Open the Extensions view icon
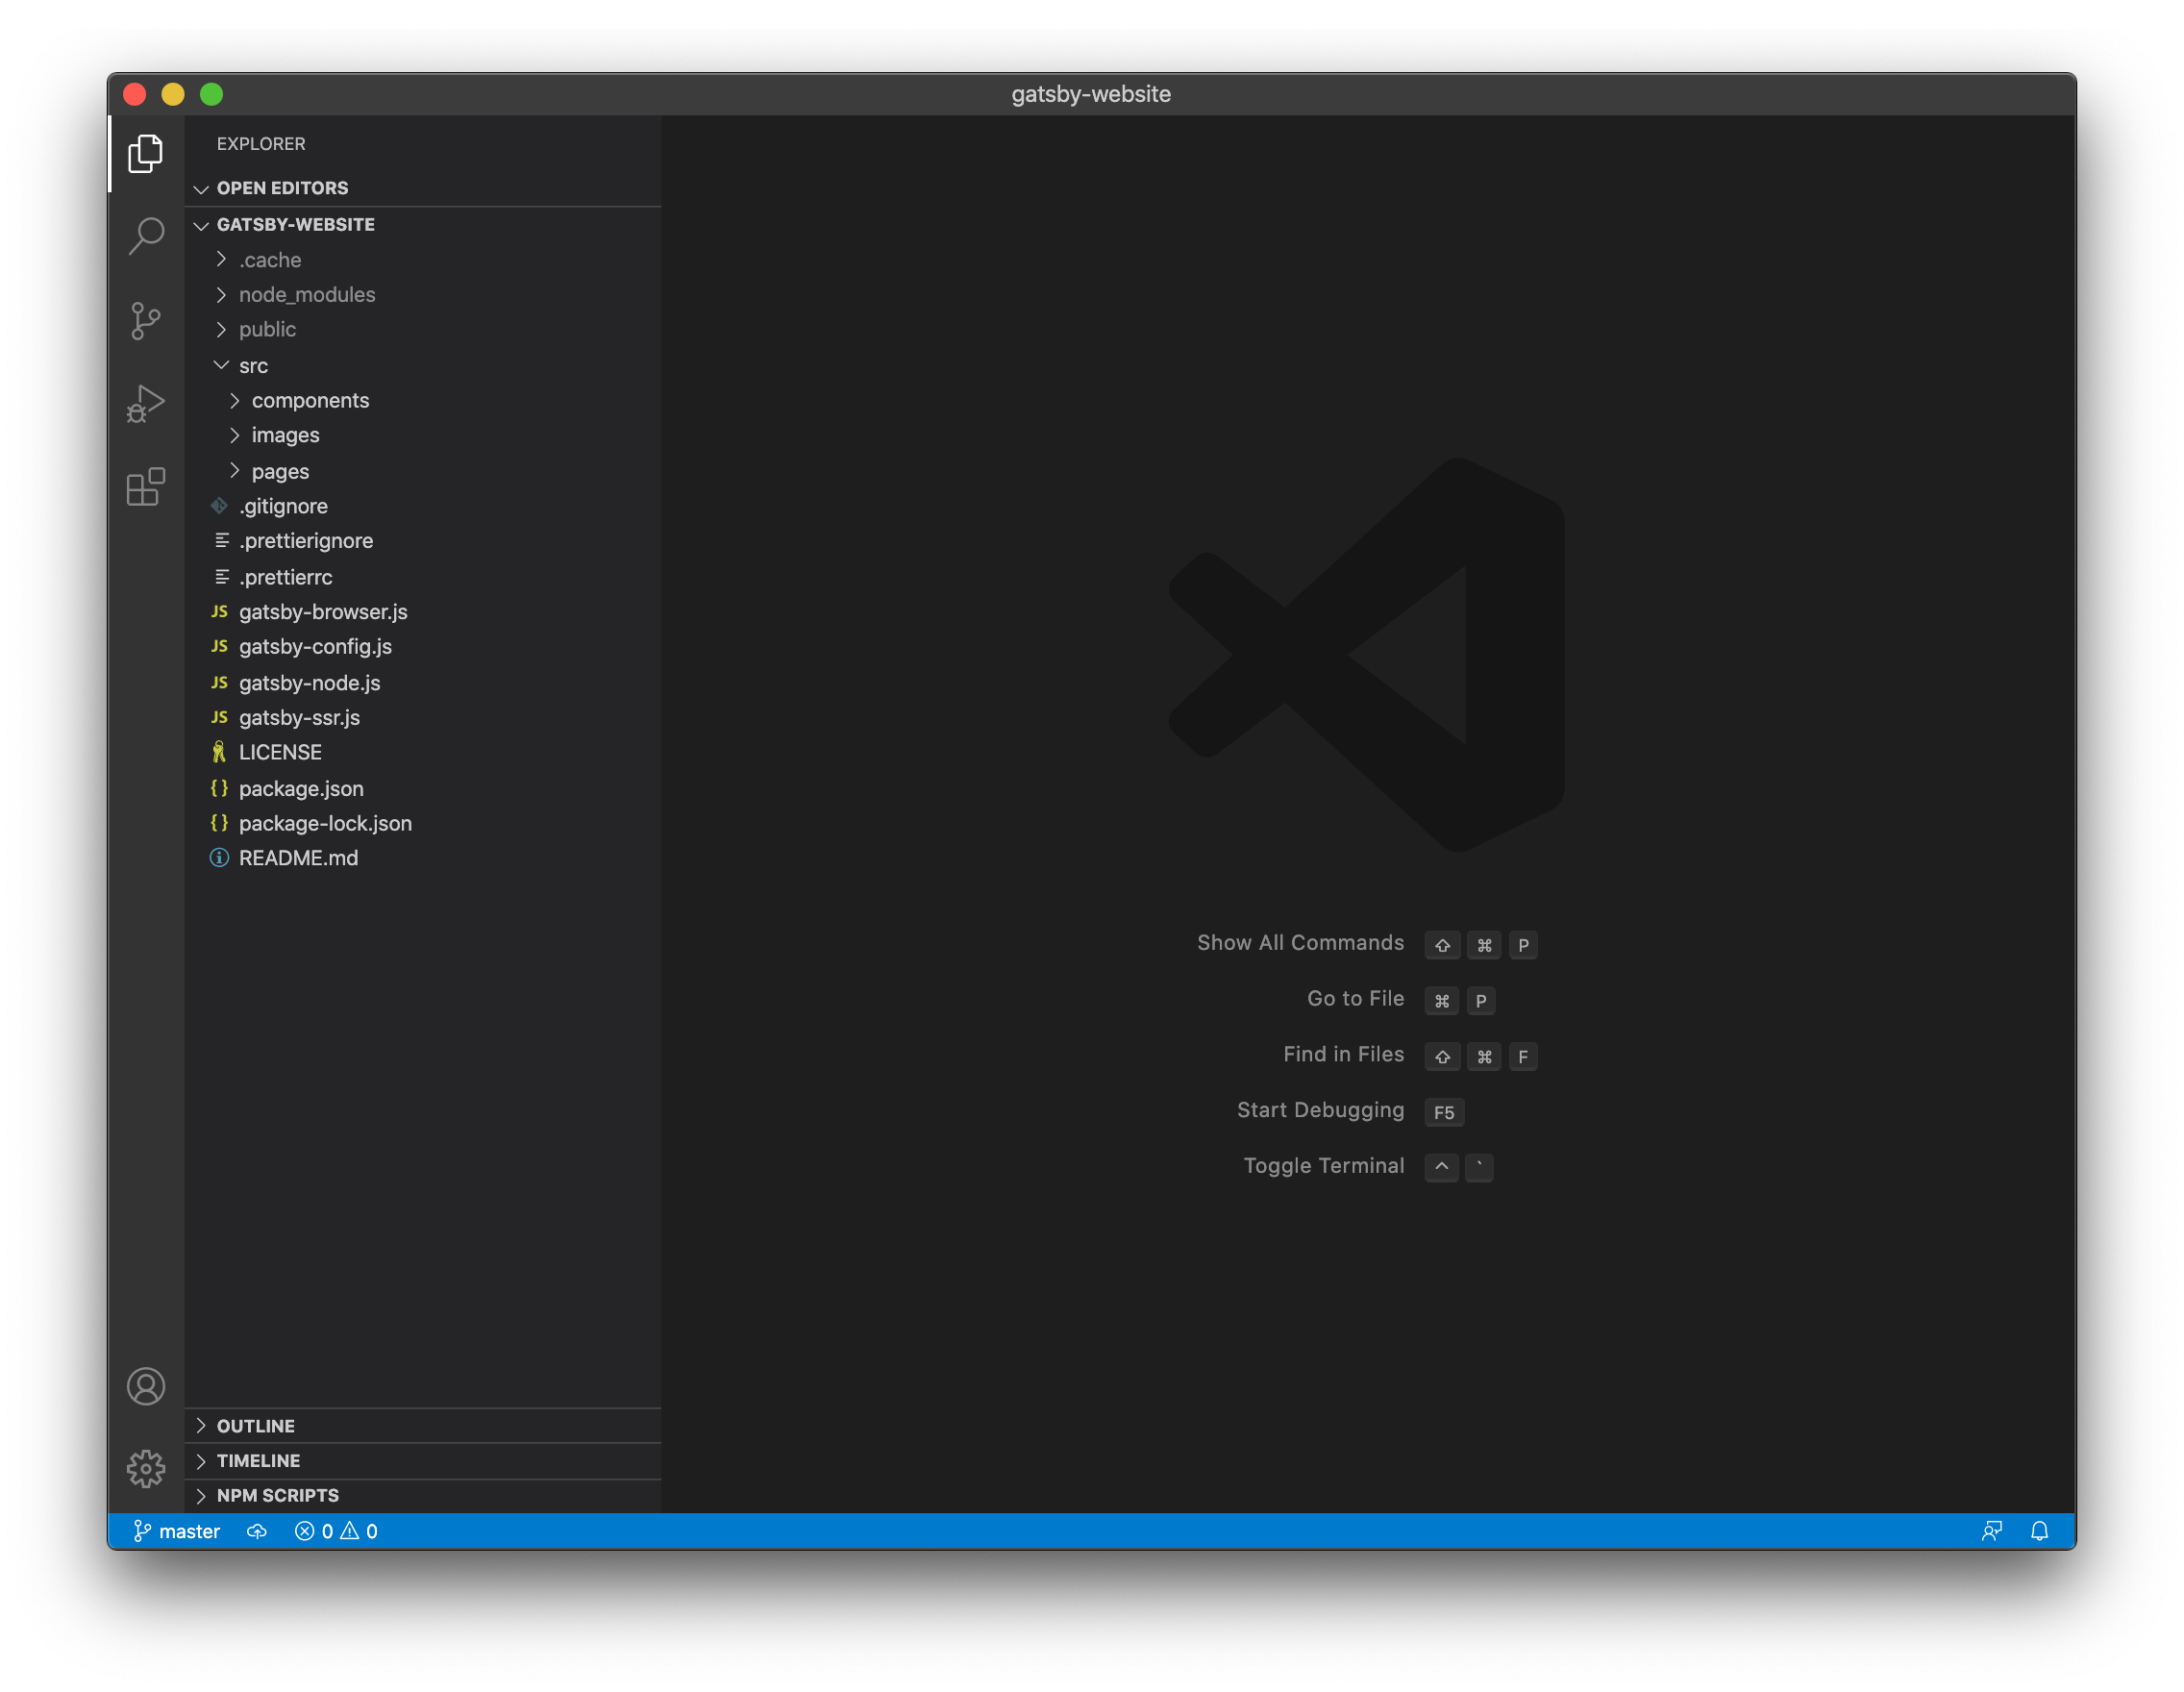 [x=146, y=487]
